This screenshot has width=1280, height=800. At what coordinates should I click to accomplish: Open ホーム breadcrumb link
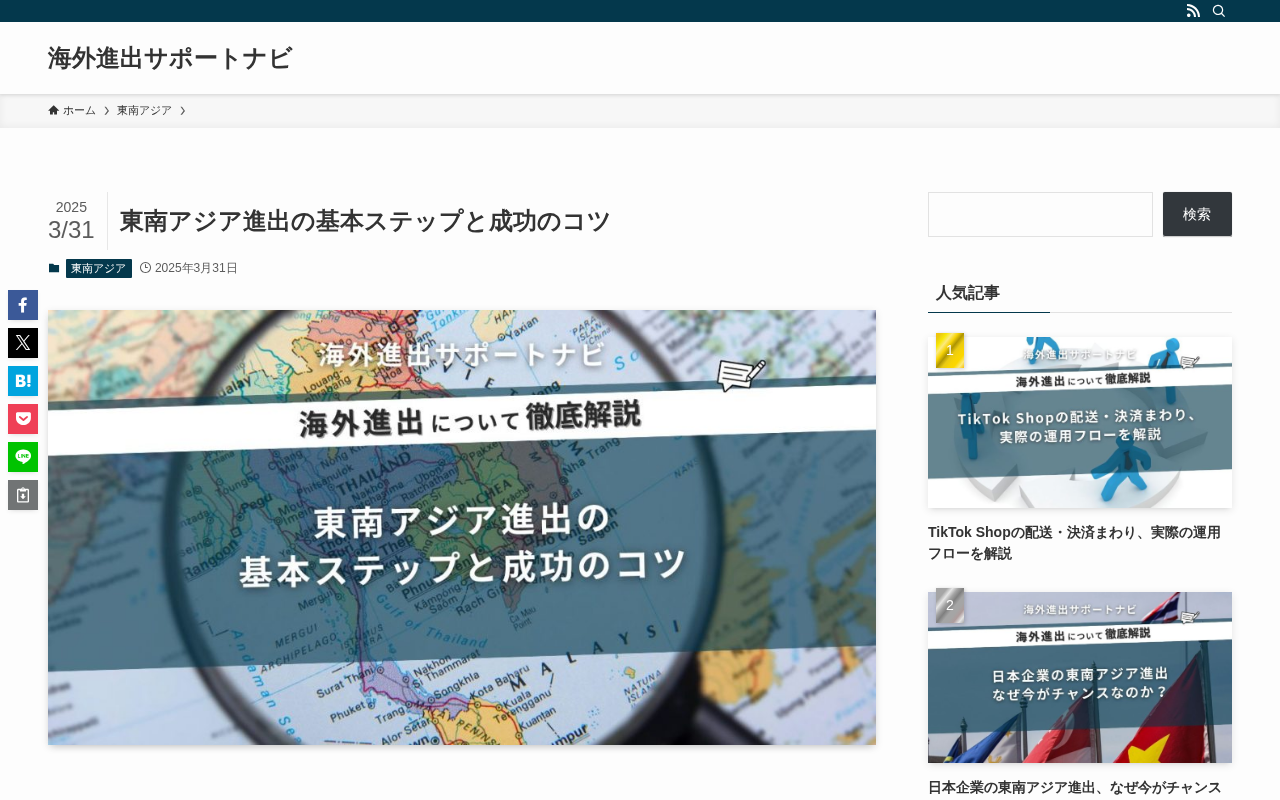click(x=79, y=110)
